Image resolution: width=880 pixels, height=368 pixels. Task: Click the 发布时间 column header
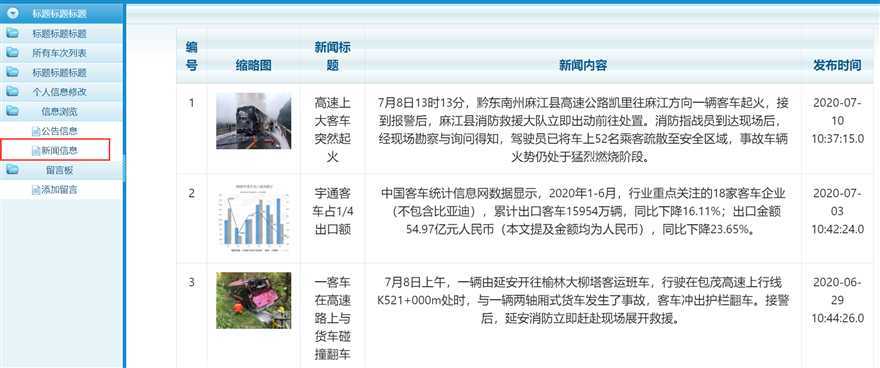(x=837, y=66)
